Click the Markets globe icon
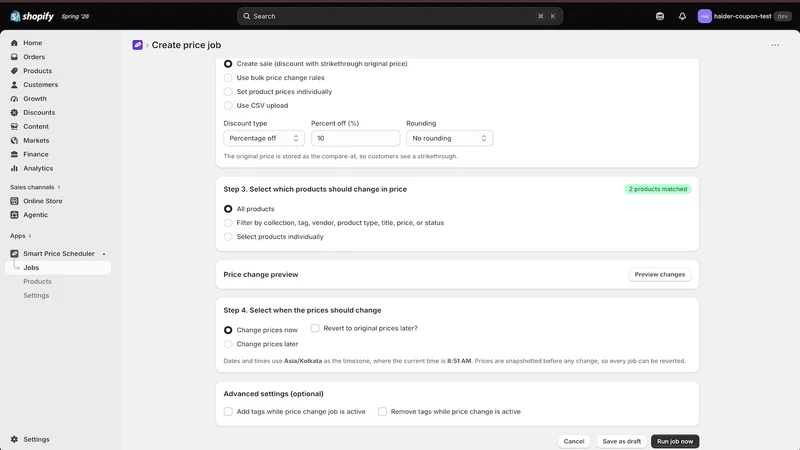 (x=14, y=140)
